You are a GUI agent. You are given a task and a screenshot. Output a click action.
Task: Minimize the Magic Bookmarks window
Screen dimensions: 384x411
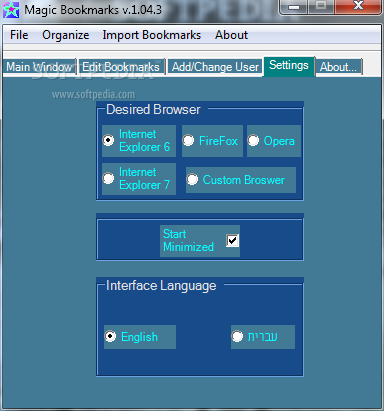(294, 7)
